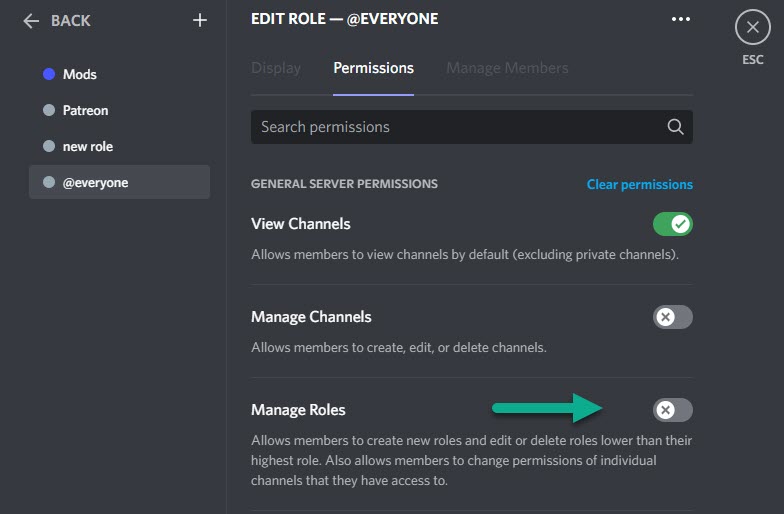Click the Clear permissions link
The height and width of the screenshot is (514, 784).
tap(640, 184)
